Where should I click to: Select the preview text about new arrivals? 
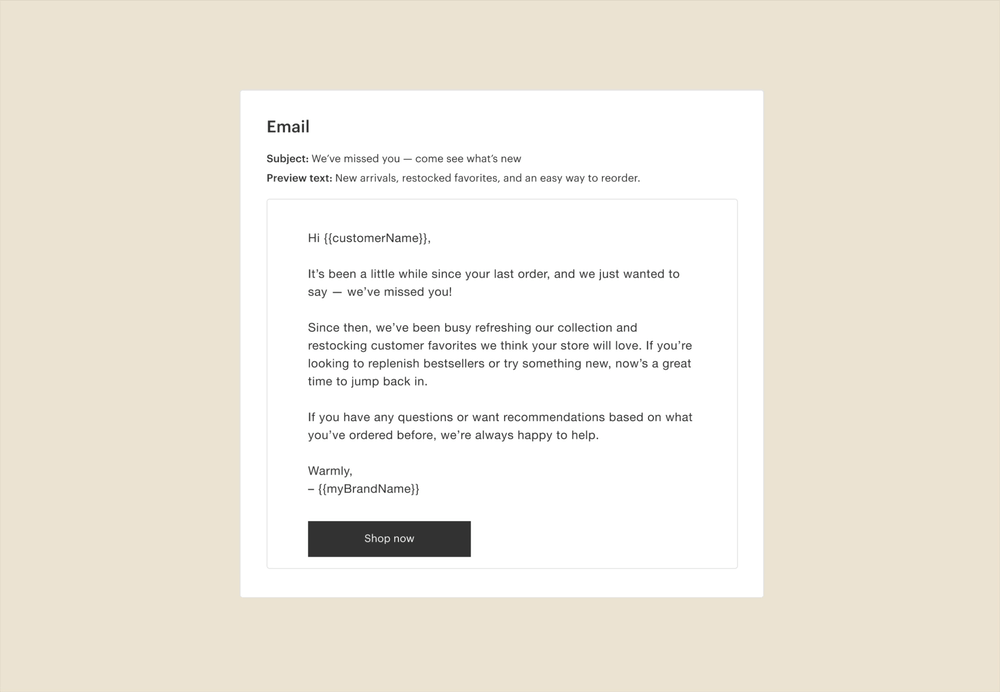[487, 179]
